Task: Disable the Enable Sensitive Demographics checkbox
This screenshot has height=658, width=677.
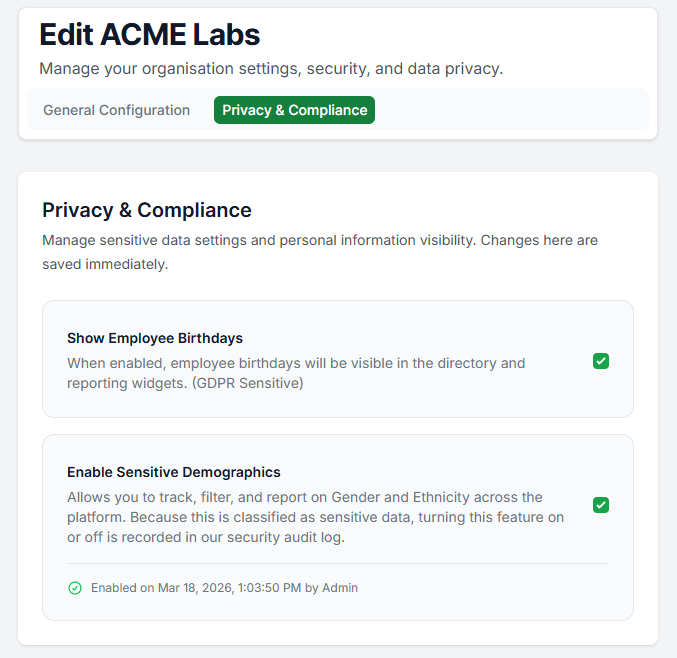Action: pyautogui.click(x=601, y=505)
